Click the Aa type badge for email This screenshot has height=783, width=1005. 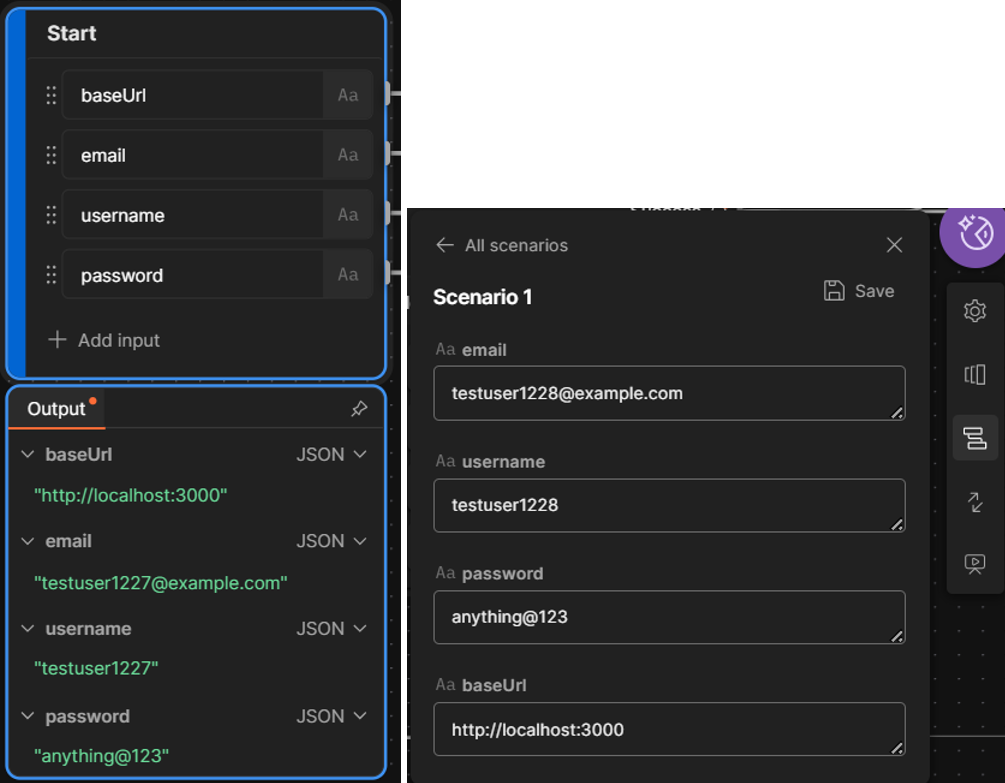coord(347,155)
